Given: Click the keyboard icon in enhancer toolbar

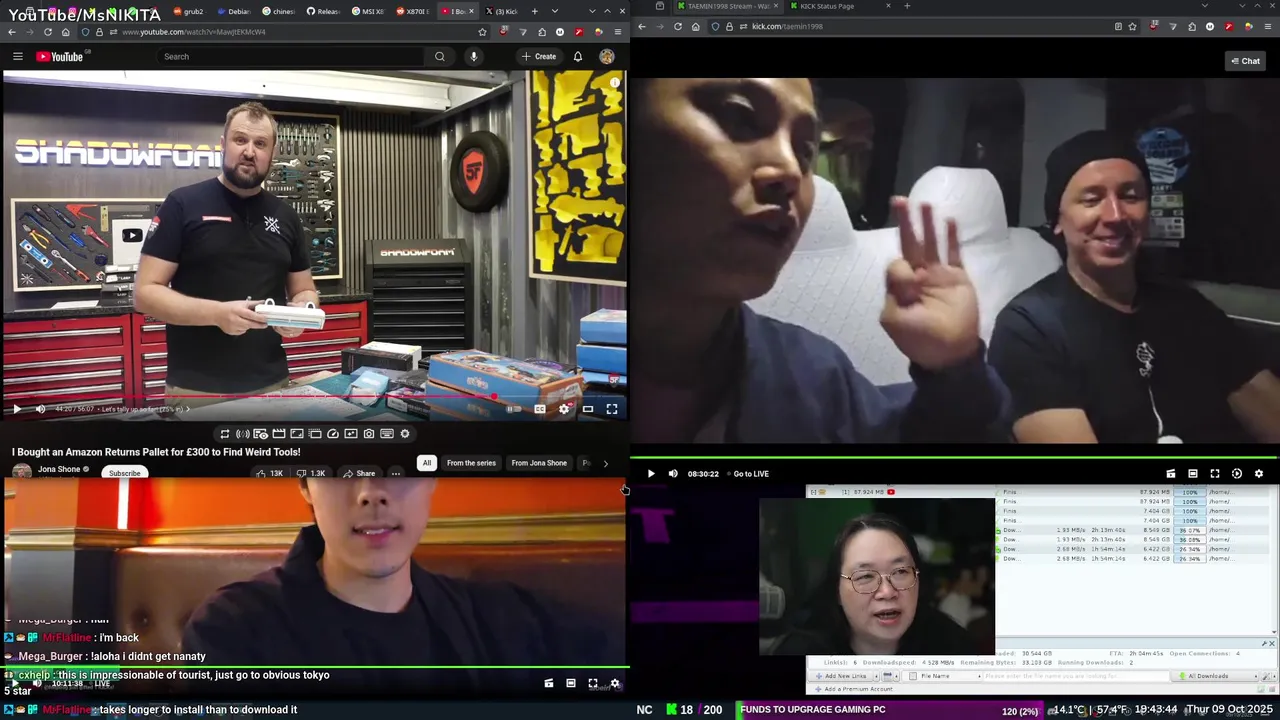Looking at the screenshot, I should (387, 433).
